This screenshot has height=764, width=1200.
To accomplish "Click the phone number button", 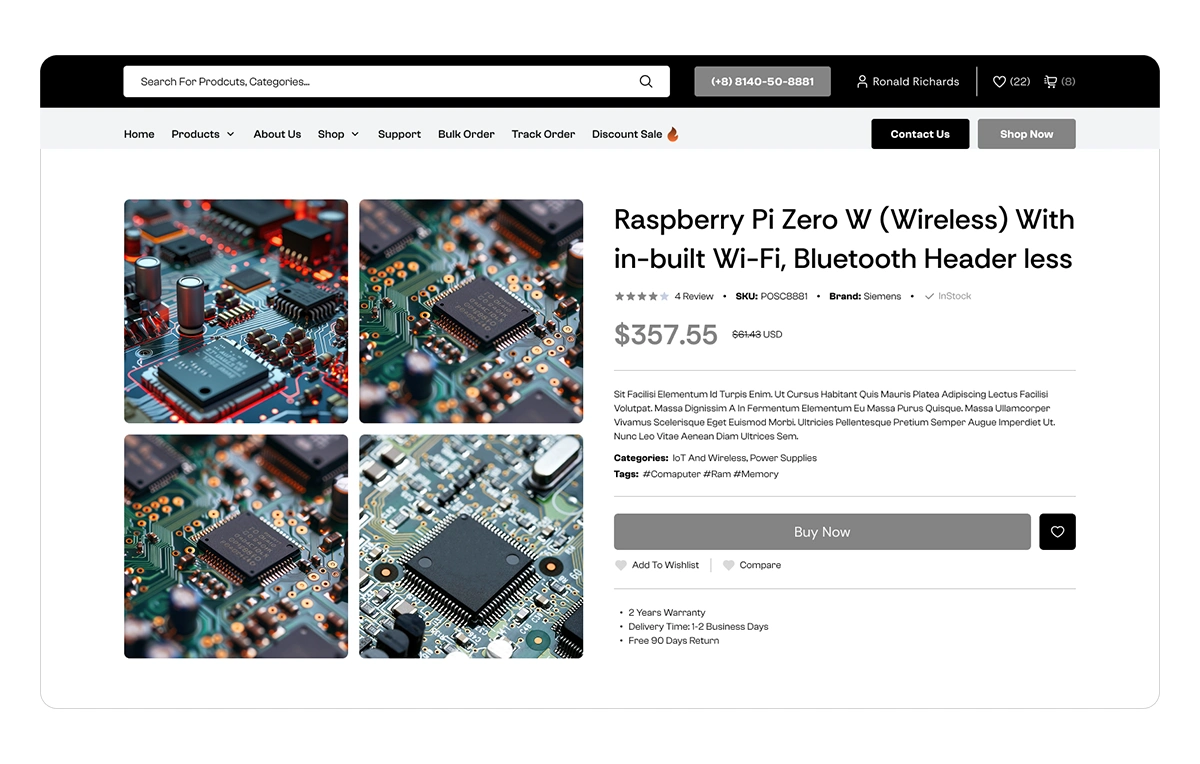I will pyautogui.click(x=762, y=82).
